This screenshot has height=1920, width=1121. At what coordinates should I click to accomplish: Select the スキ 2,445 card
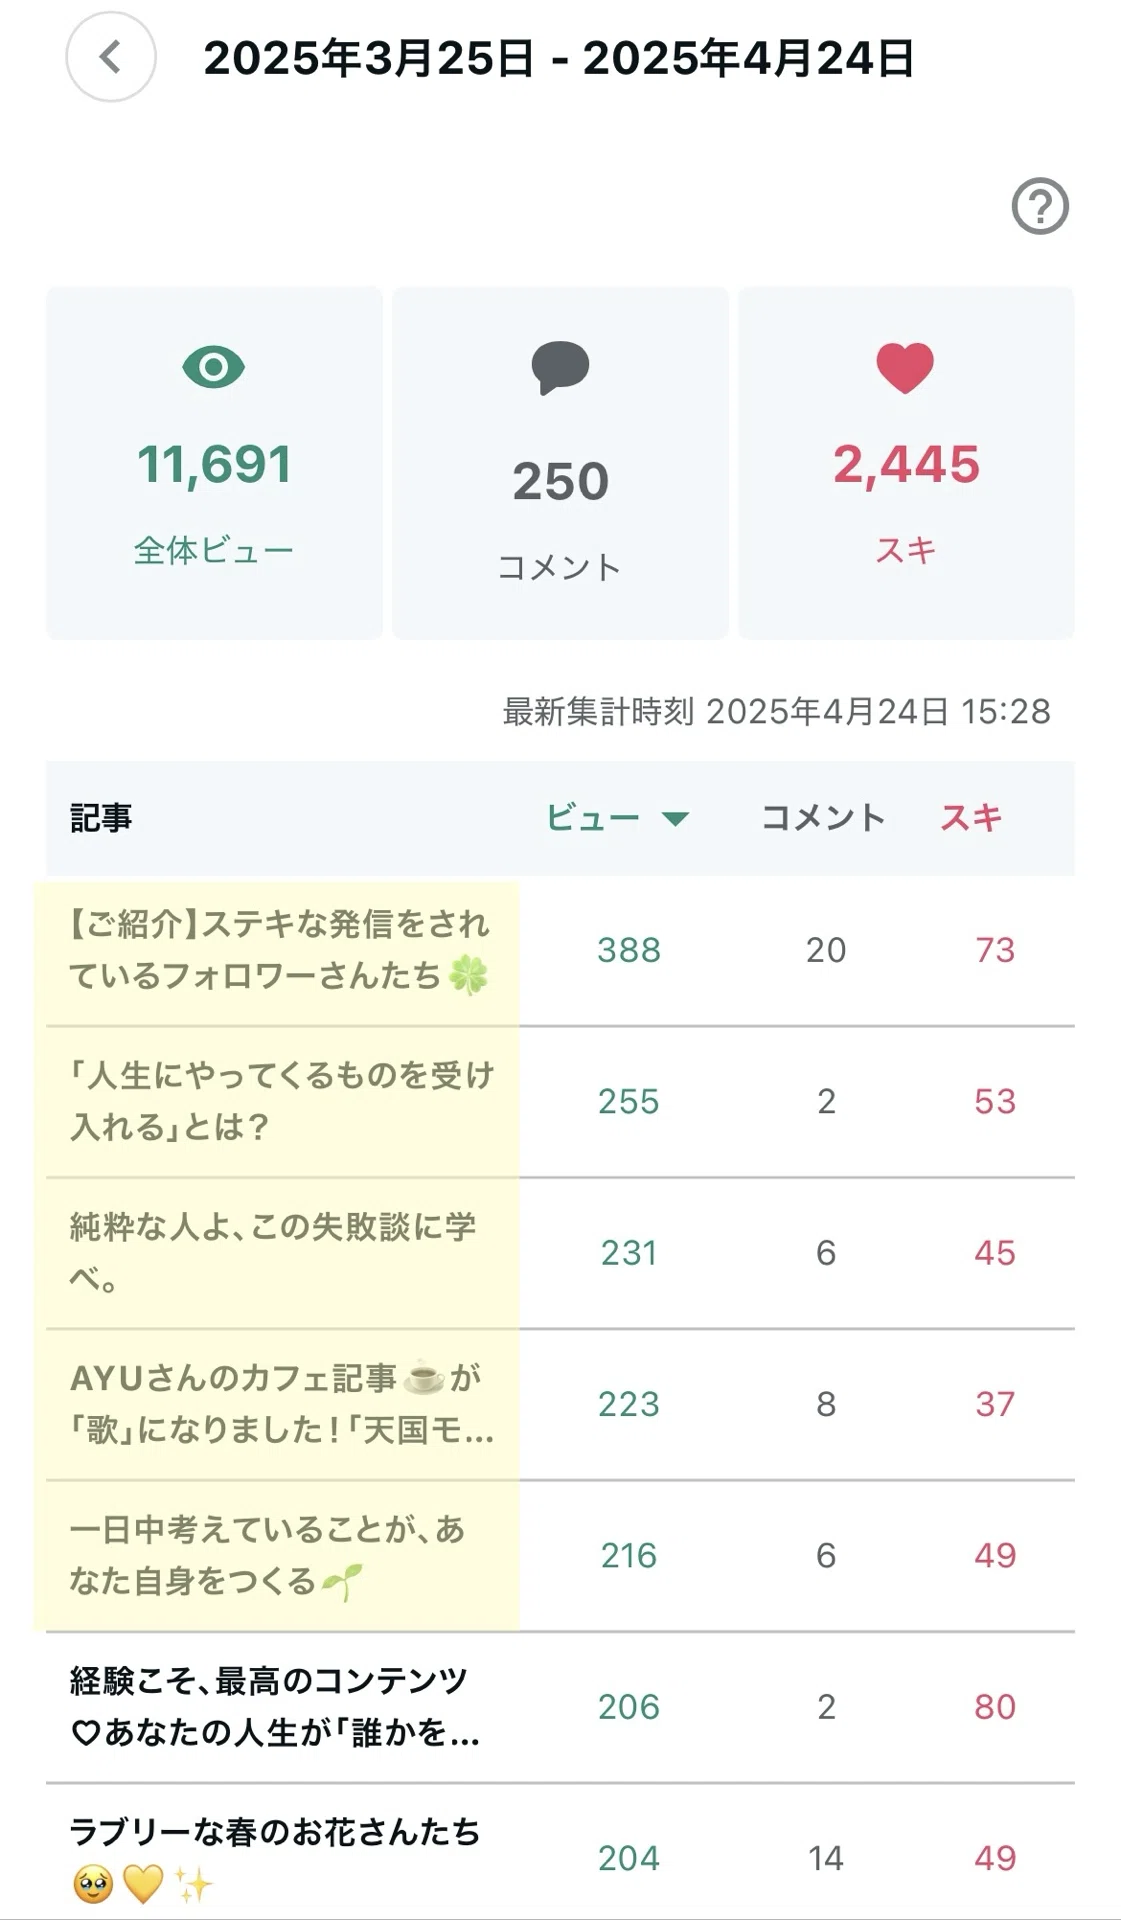tap(906, 463)
